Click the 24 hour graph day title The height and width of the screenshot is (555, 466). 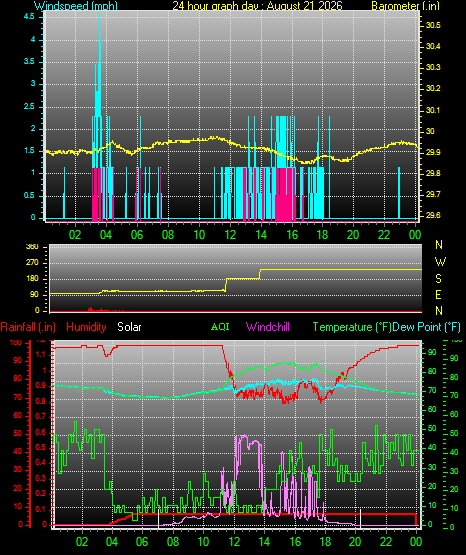[x=257, y=6]
